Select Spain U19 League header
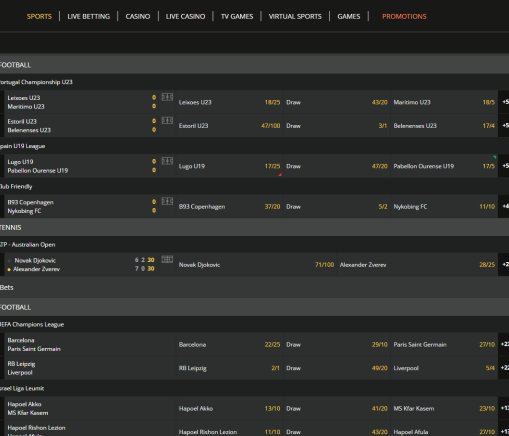This screenshot has width=509, height=436. (x=254, y=146)
